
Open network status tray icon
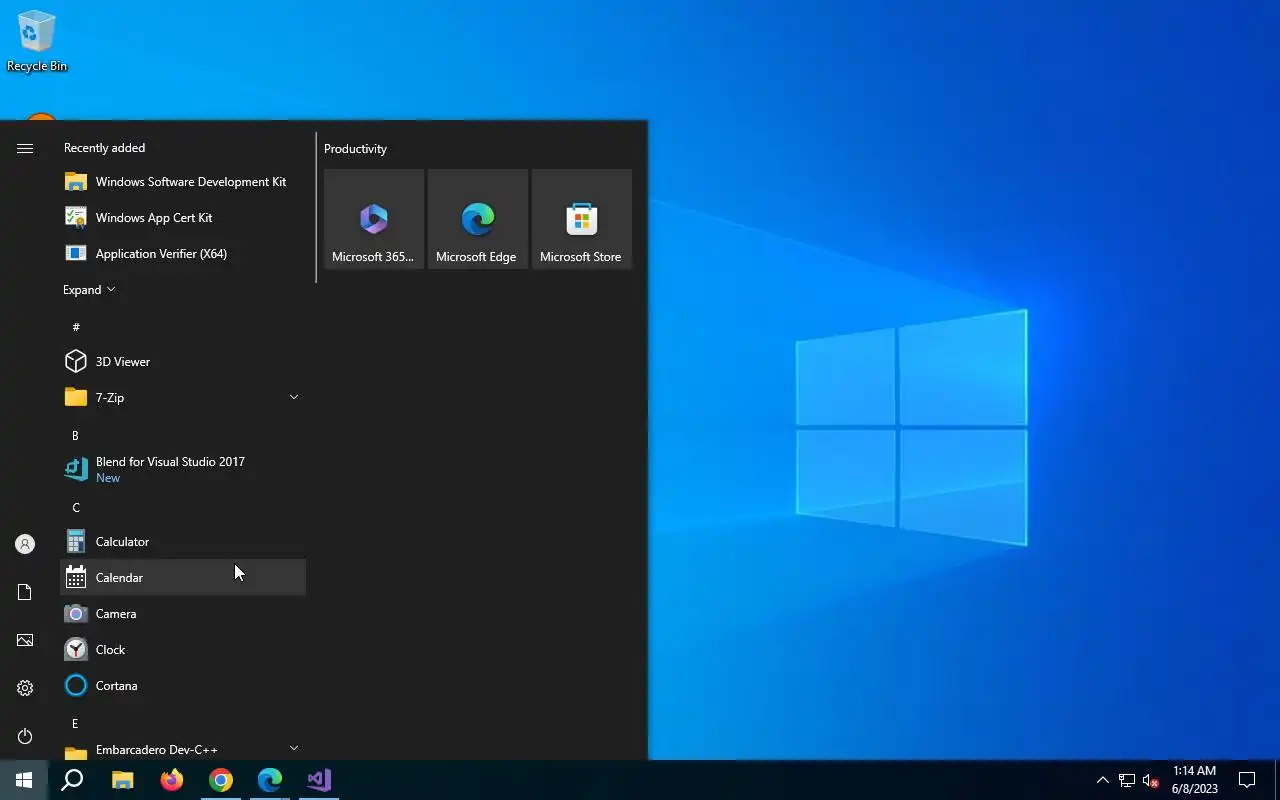[x=1127, y=780]
